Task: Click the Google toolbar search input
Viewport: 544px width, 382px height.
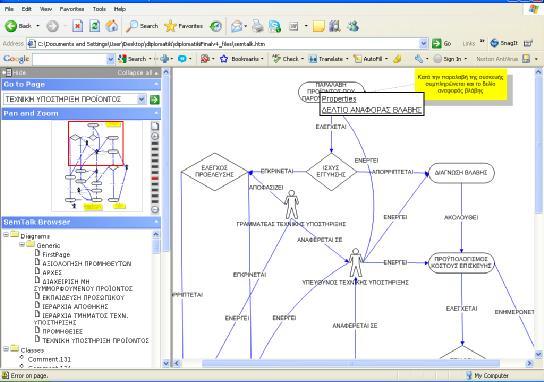Action: pos(69,59)
